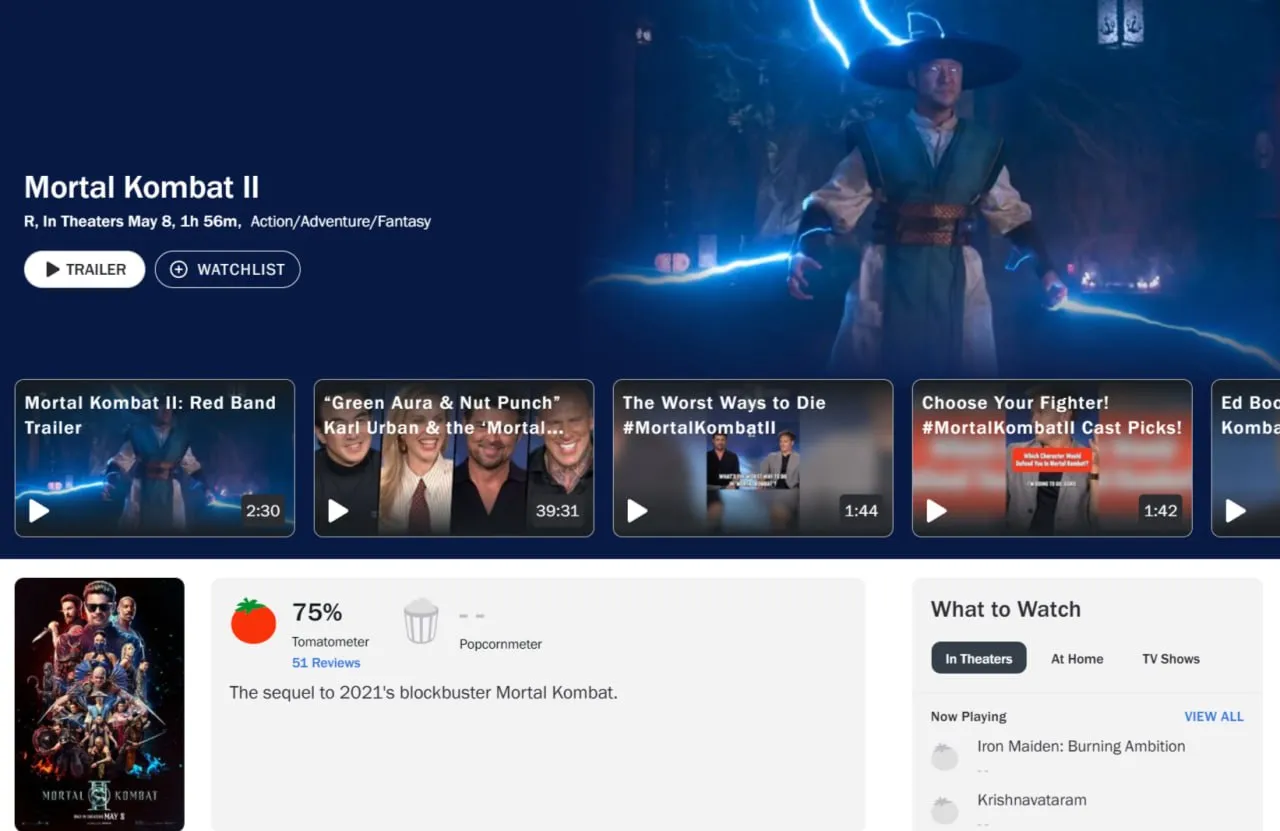Viewport: 1280px width, 831px height.
Task: Open the Mortal Kombat II poster image
Action: click(99, 703)
